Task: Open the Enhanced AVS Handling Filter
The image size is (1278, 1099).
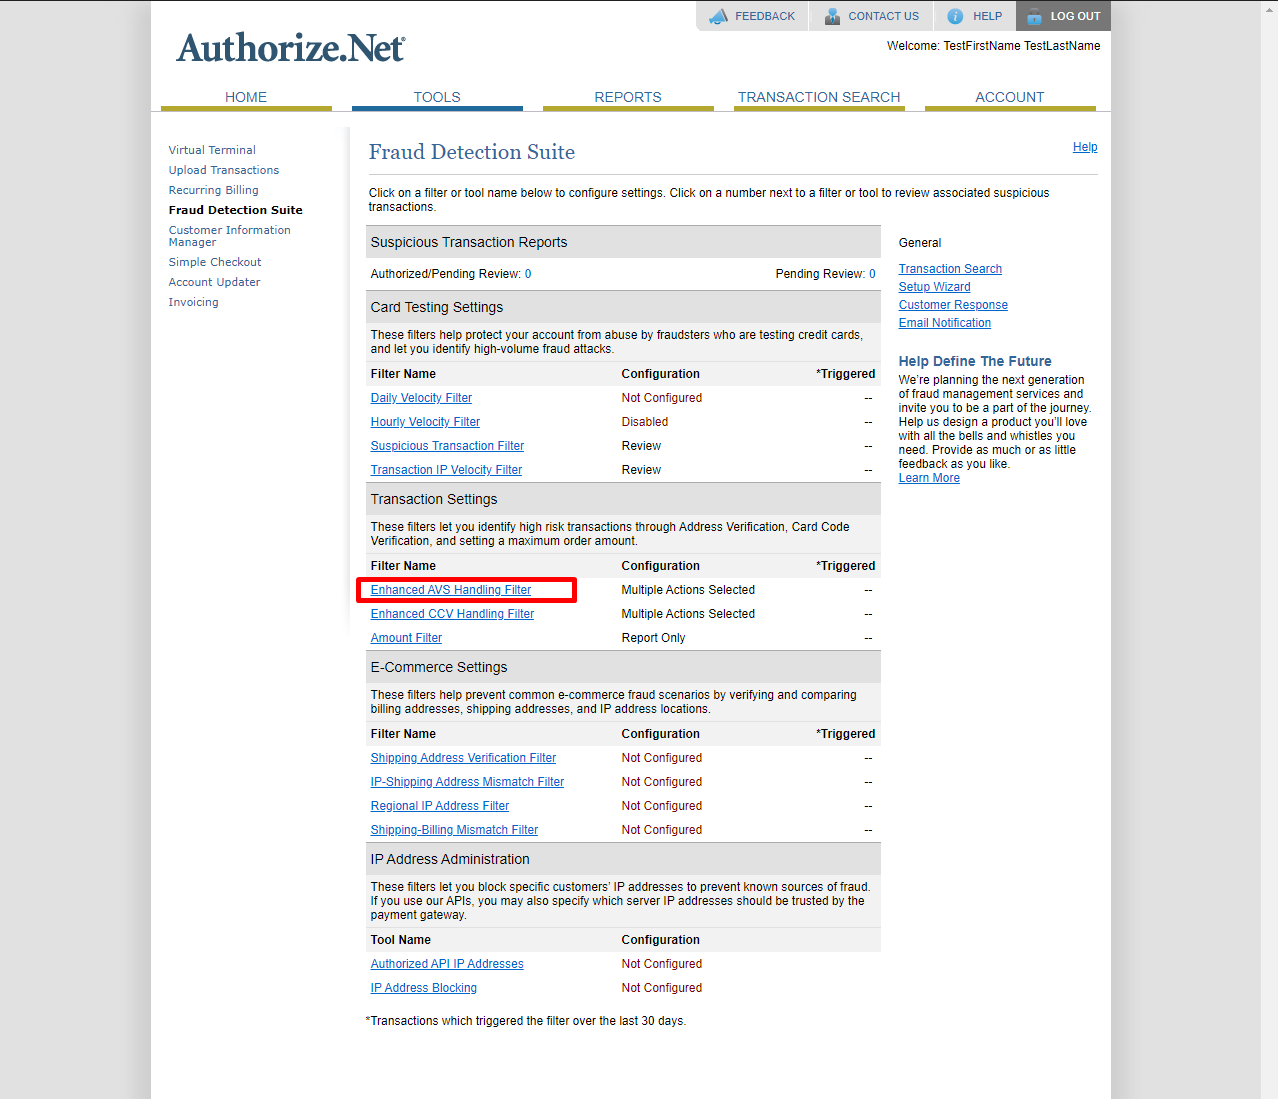Action: tap(451, 590)
